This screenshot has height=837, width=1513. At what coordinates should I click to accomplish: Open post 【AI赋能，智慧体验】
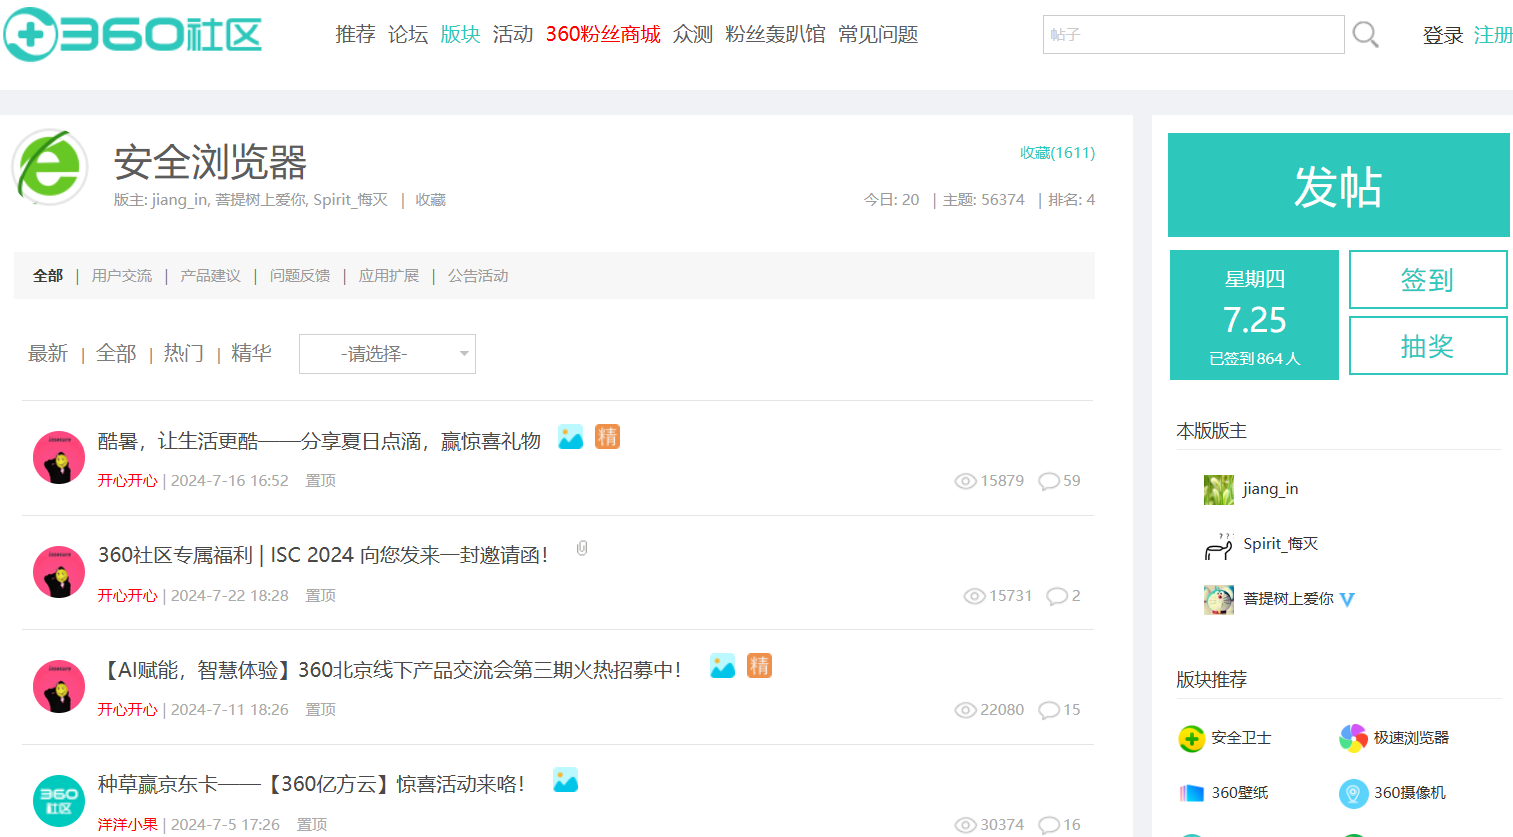(390, 670)
